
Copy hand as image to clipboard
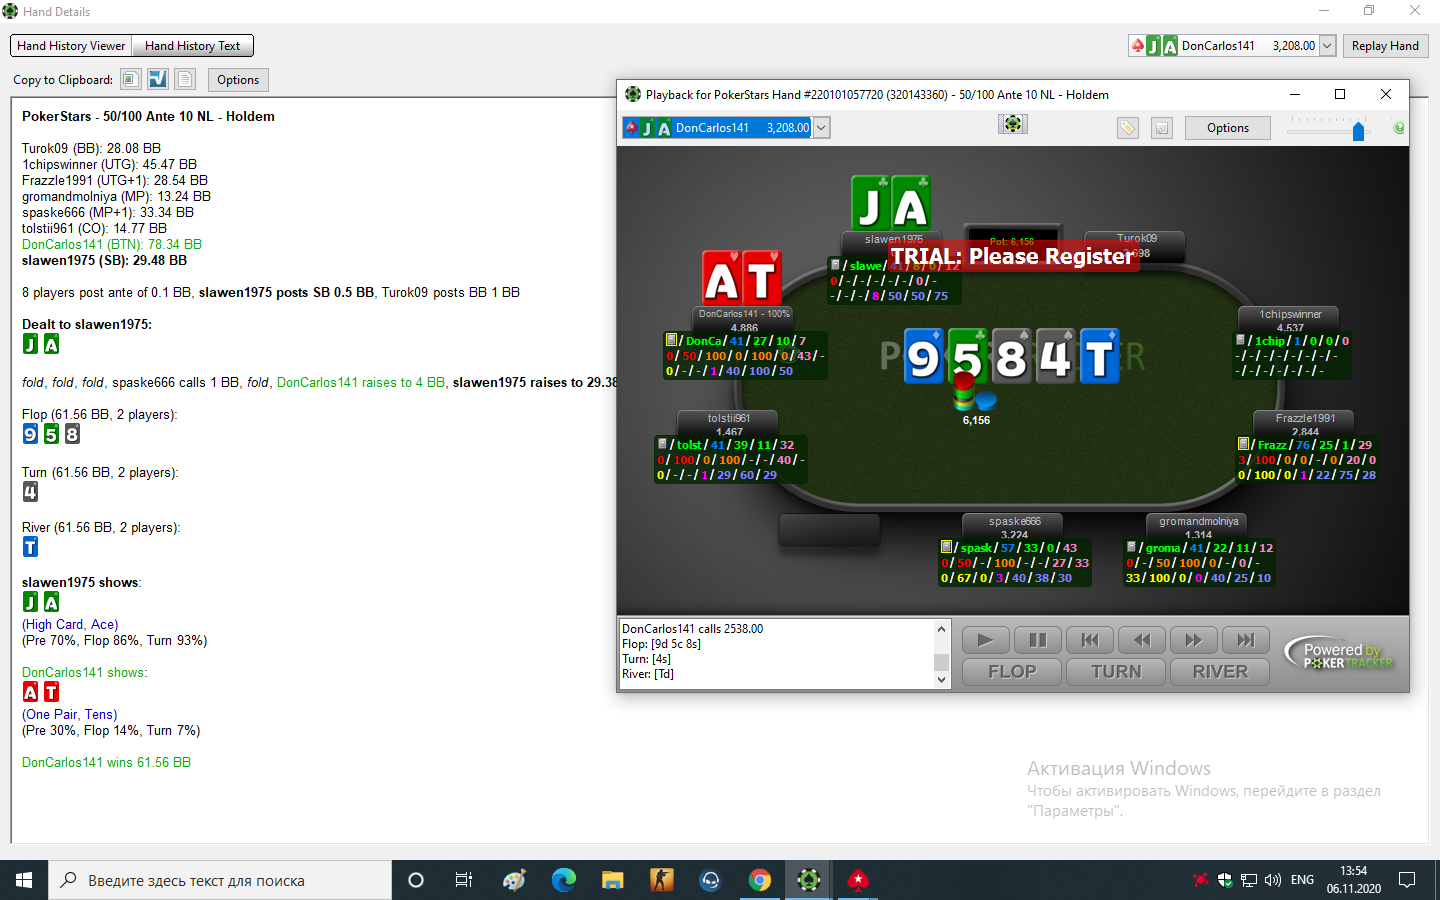pos(130,79)
